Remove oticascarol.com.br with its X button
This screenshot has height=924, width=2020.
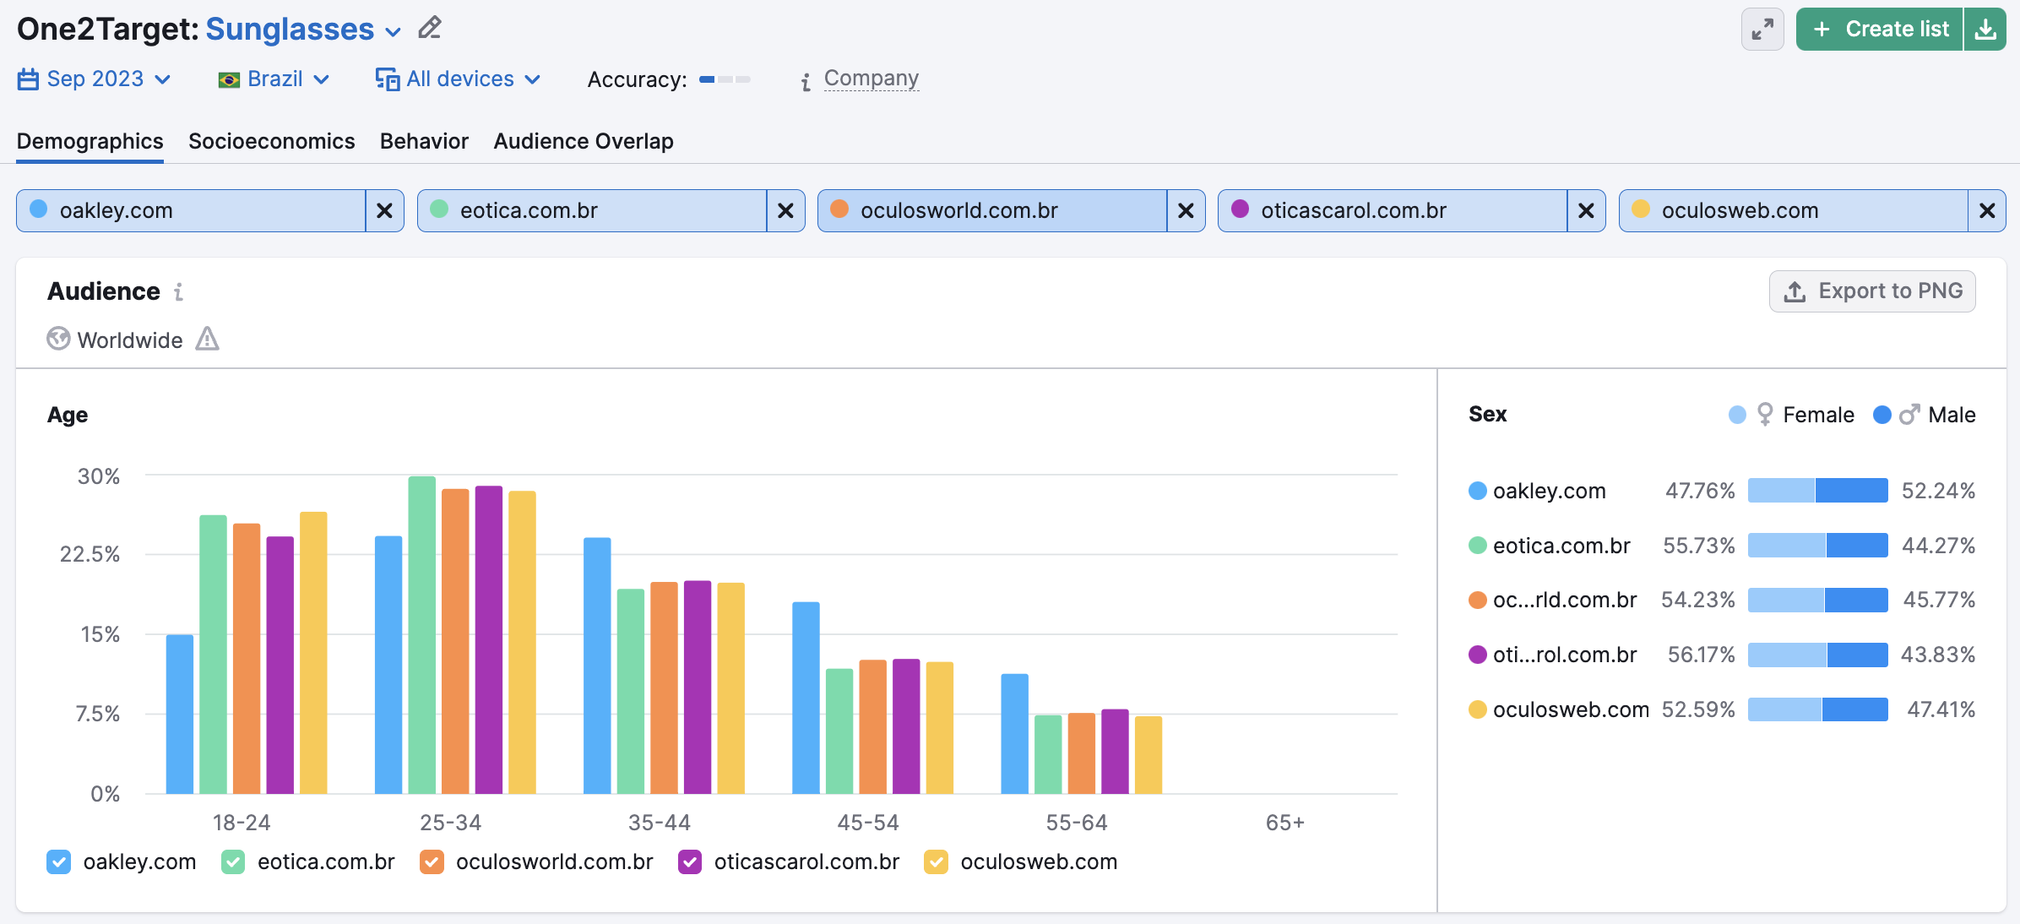coord(1586,211)
